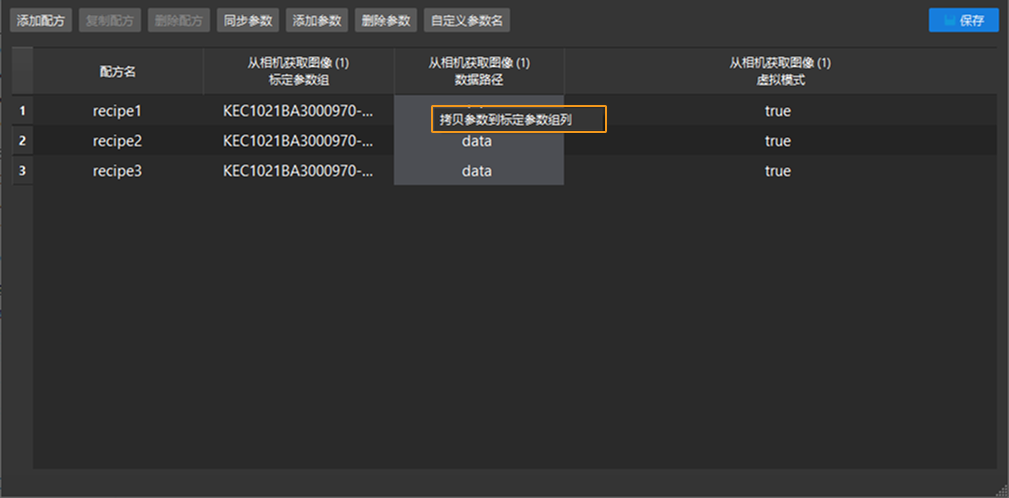This screenshot has width=1009, height=498.
Task: Click the 添加配方 button
Action: [41, 21]
